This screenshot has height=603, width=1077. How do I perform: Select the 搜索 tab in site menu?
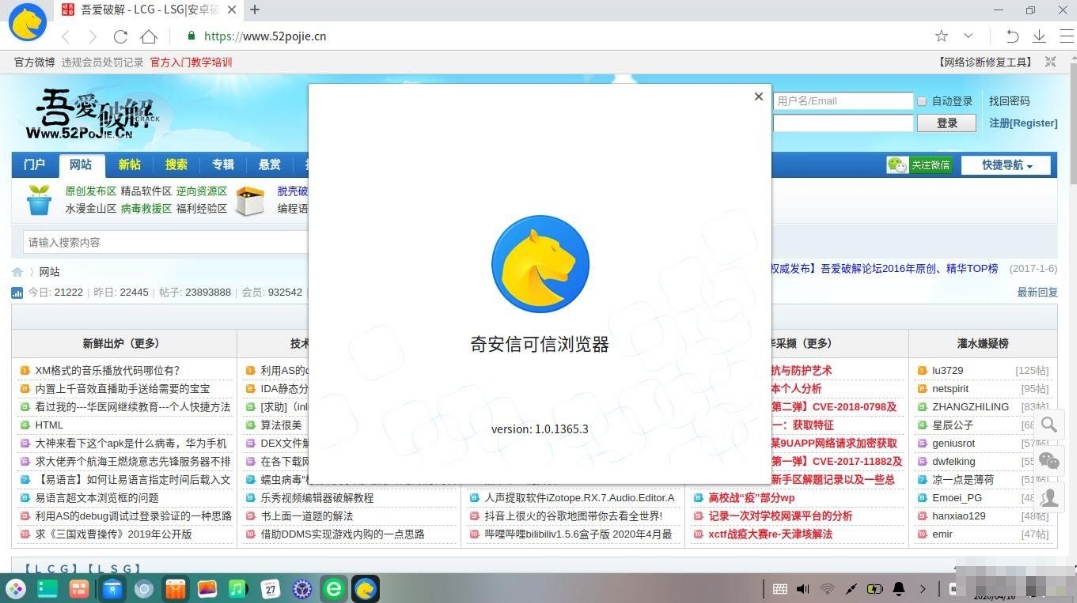coord(176,165)
